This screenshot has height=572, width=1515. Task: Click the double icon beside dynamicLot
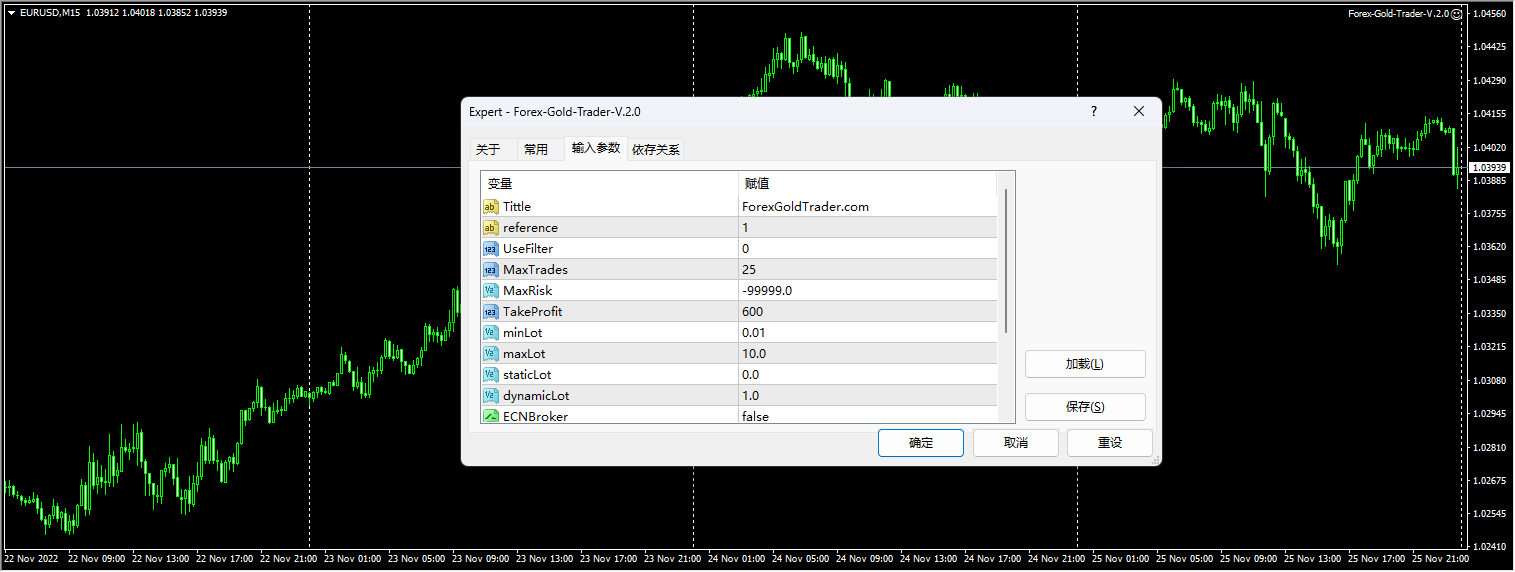point(491,396)
